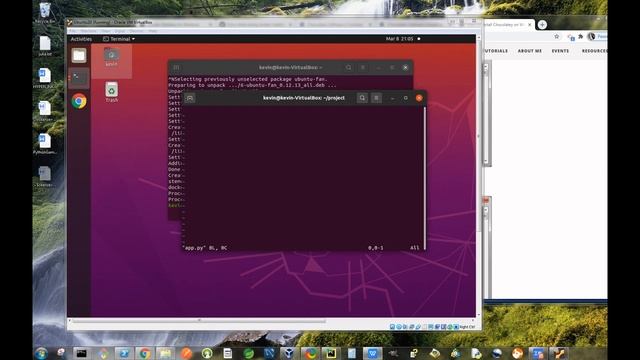Open the Windows Start button

coord(41,353)
